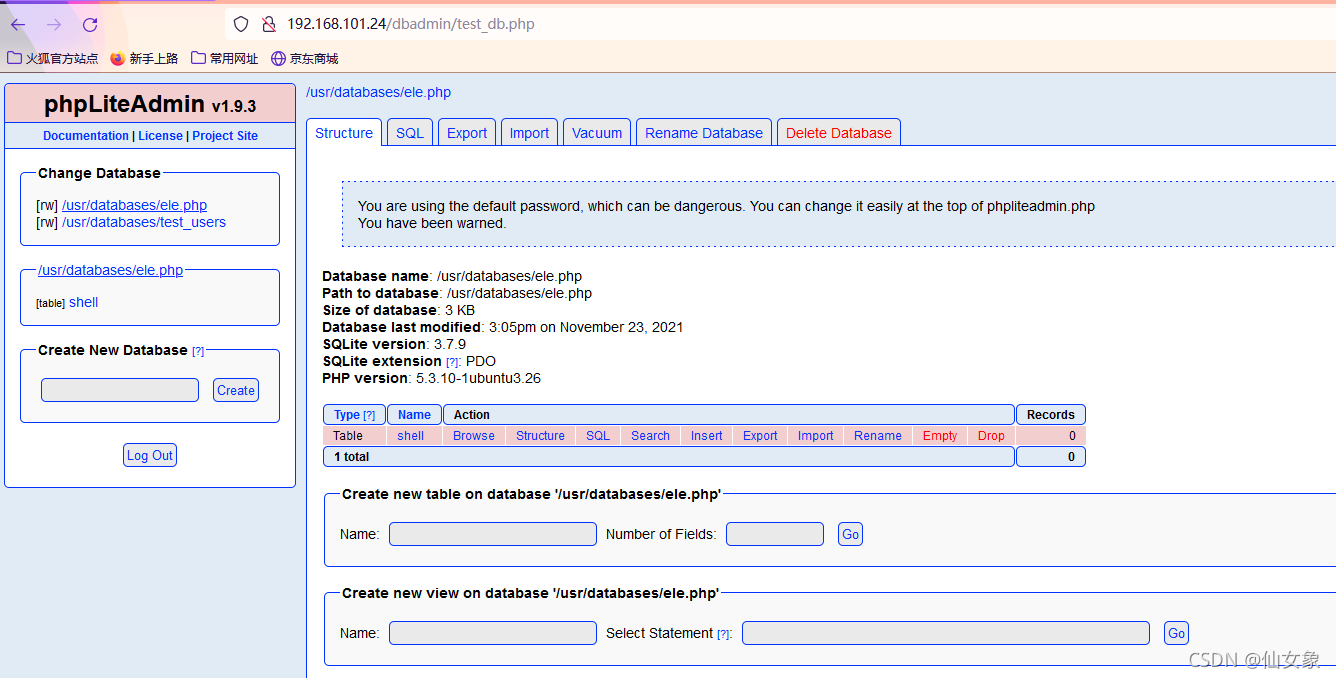Click Browse for the shell table
The height and width of the screenshot is (678, 1336).
474,436
